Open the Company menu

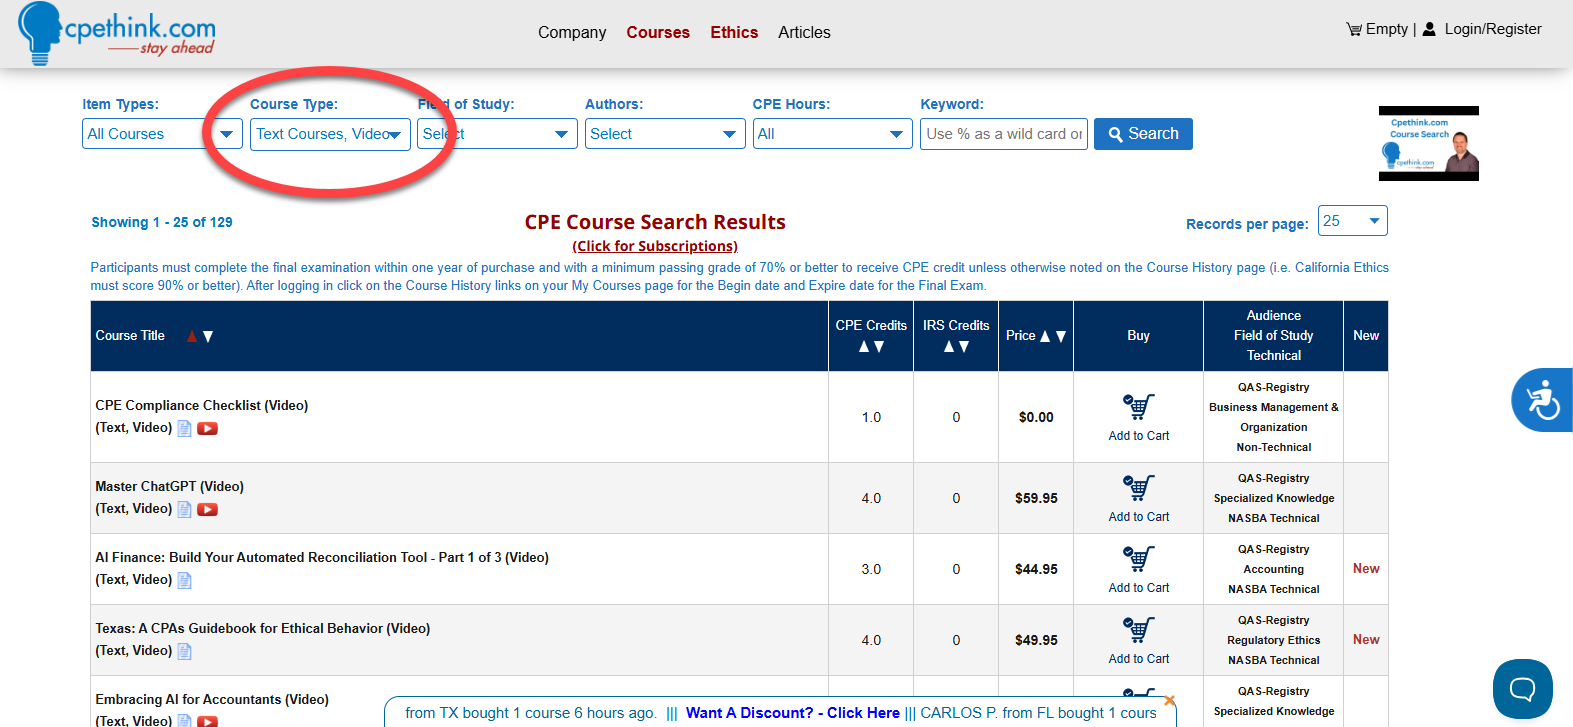coord(572,32)
